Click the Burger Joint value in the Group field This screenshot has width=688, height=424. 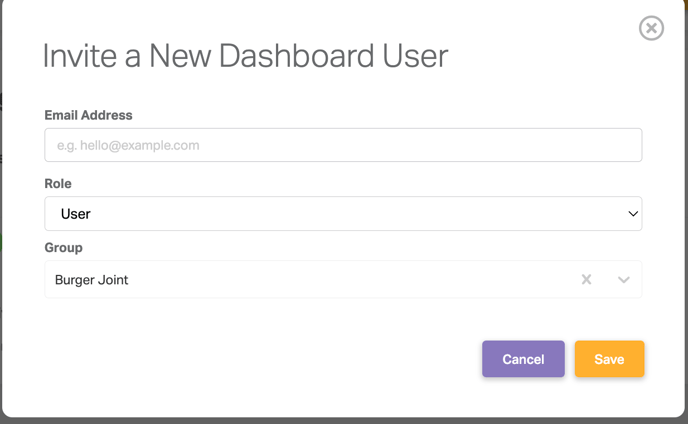[91, 280]
